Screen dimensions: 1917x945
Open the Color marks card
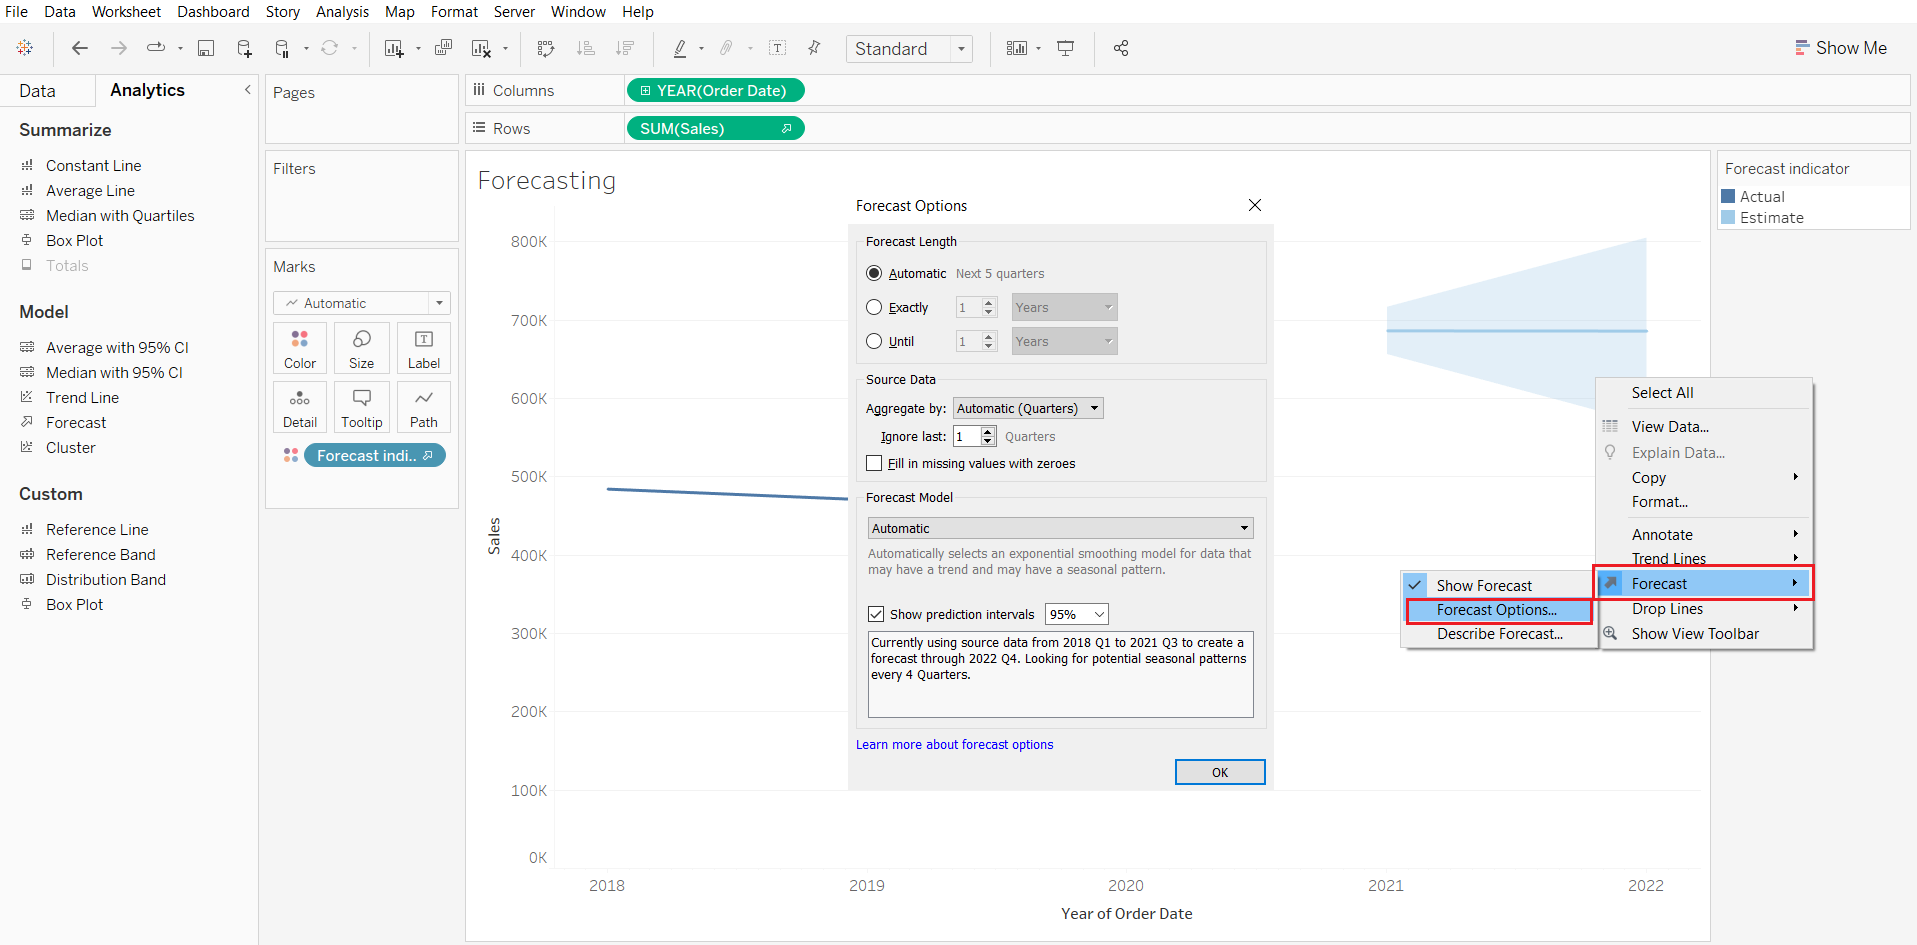[300, 348]
